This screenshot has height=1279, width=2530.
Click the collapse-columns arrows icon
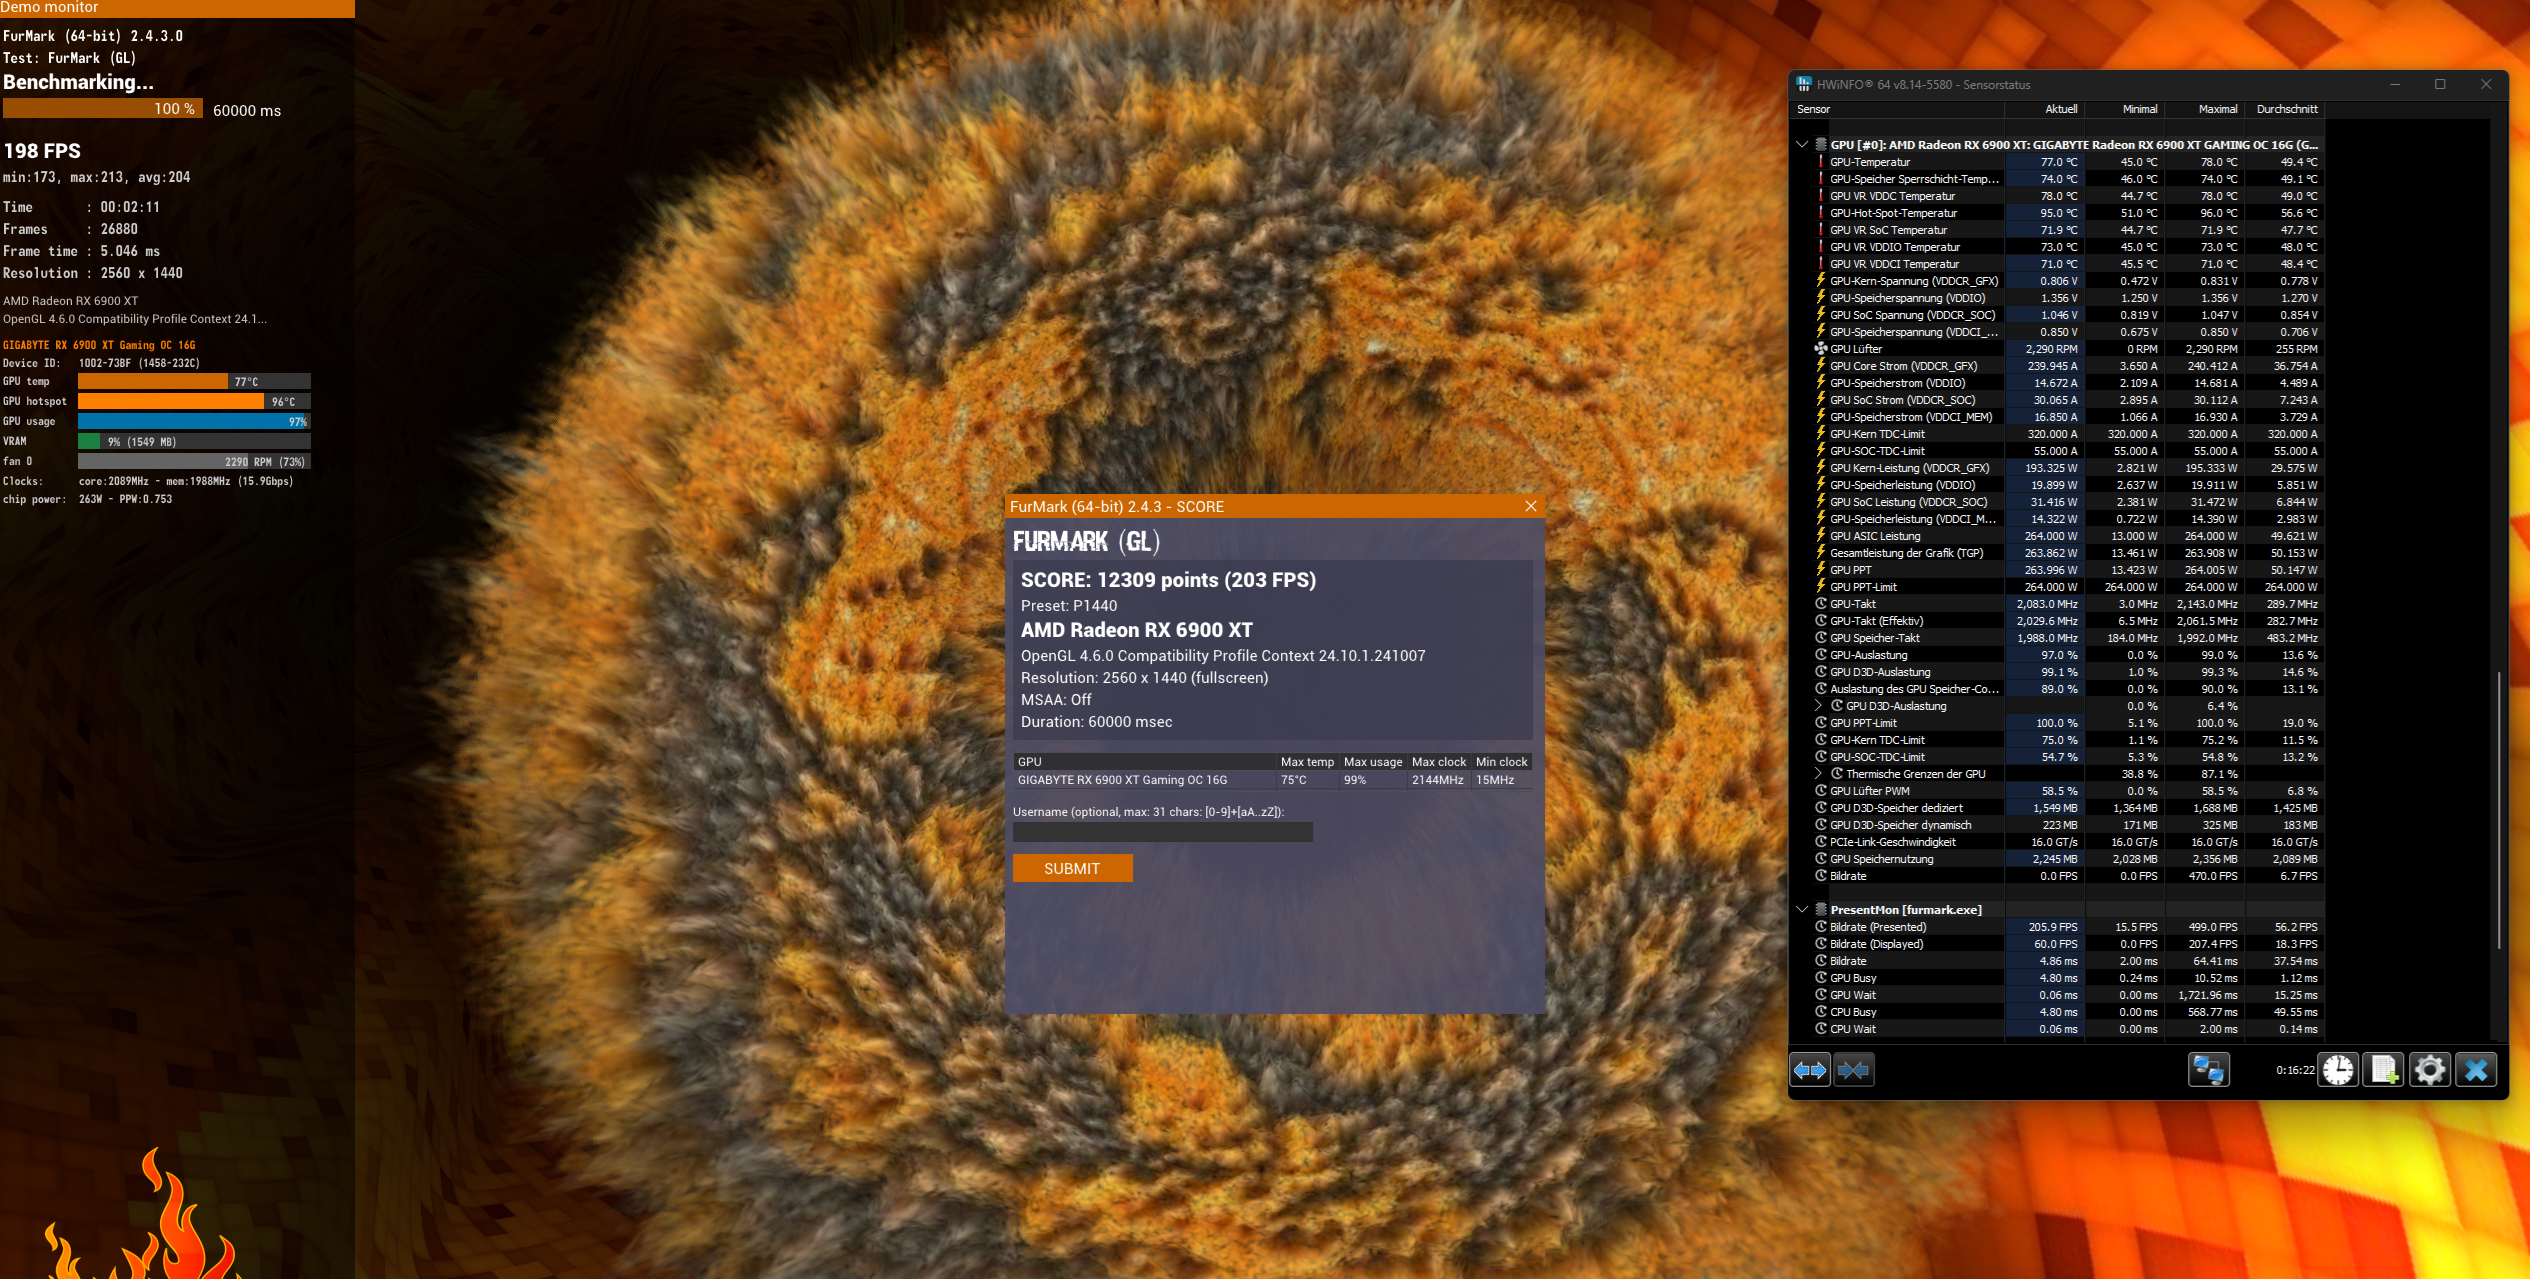(x=1853, y=1070)
